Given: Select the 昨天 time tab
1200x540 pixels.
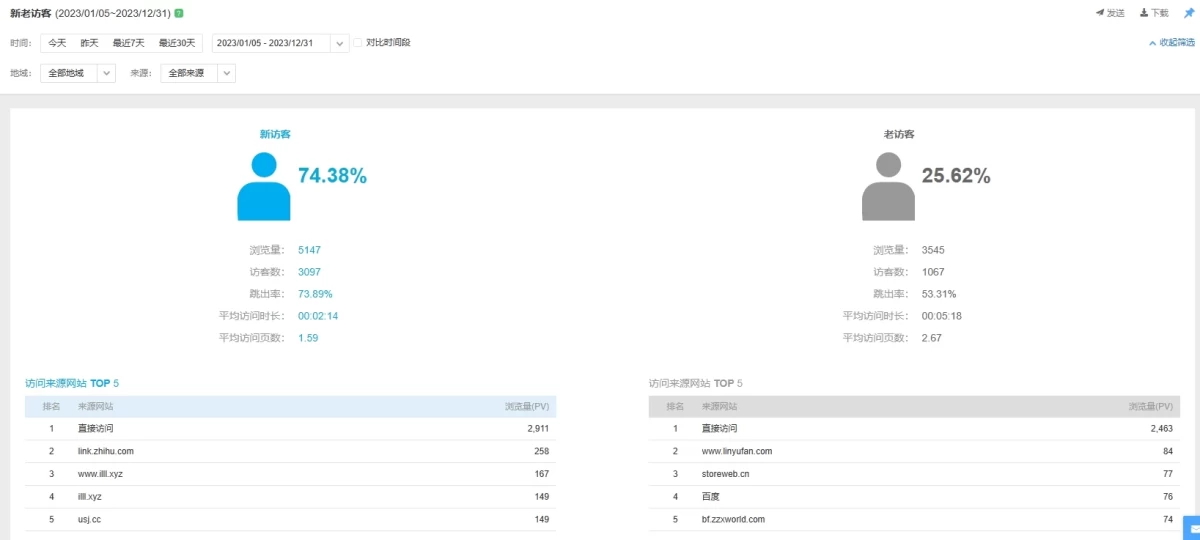Looking at the screenshot, I should click(x=90, y=43).
